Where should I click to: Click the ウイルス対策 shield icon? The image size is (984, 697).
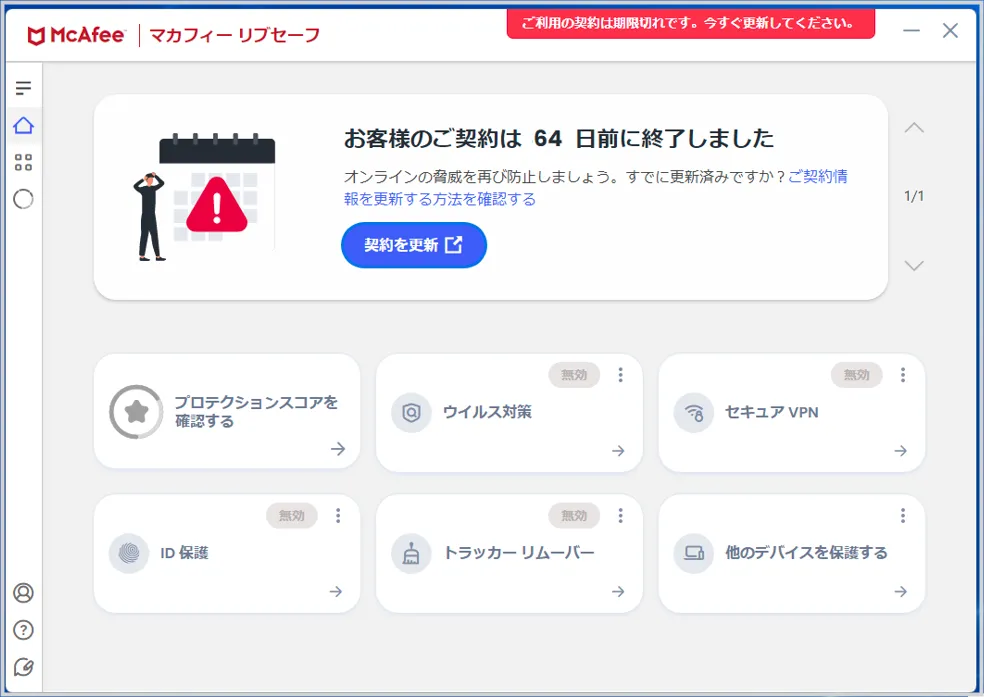(x=411, y=412)
